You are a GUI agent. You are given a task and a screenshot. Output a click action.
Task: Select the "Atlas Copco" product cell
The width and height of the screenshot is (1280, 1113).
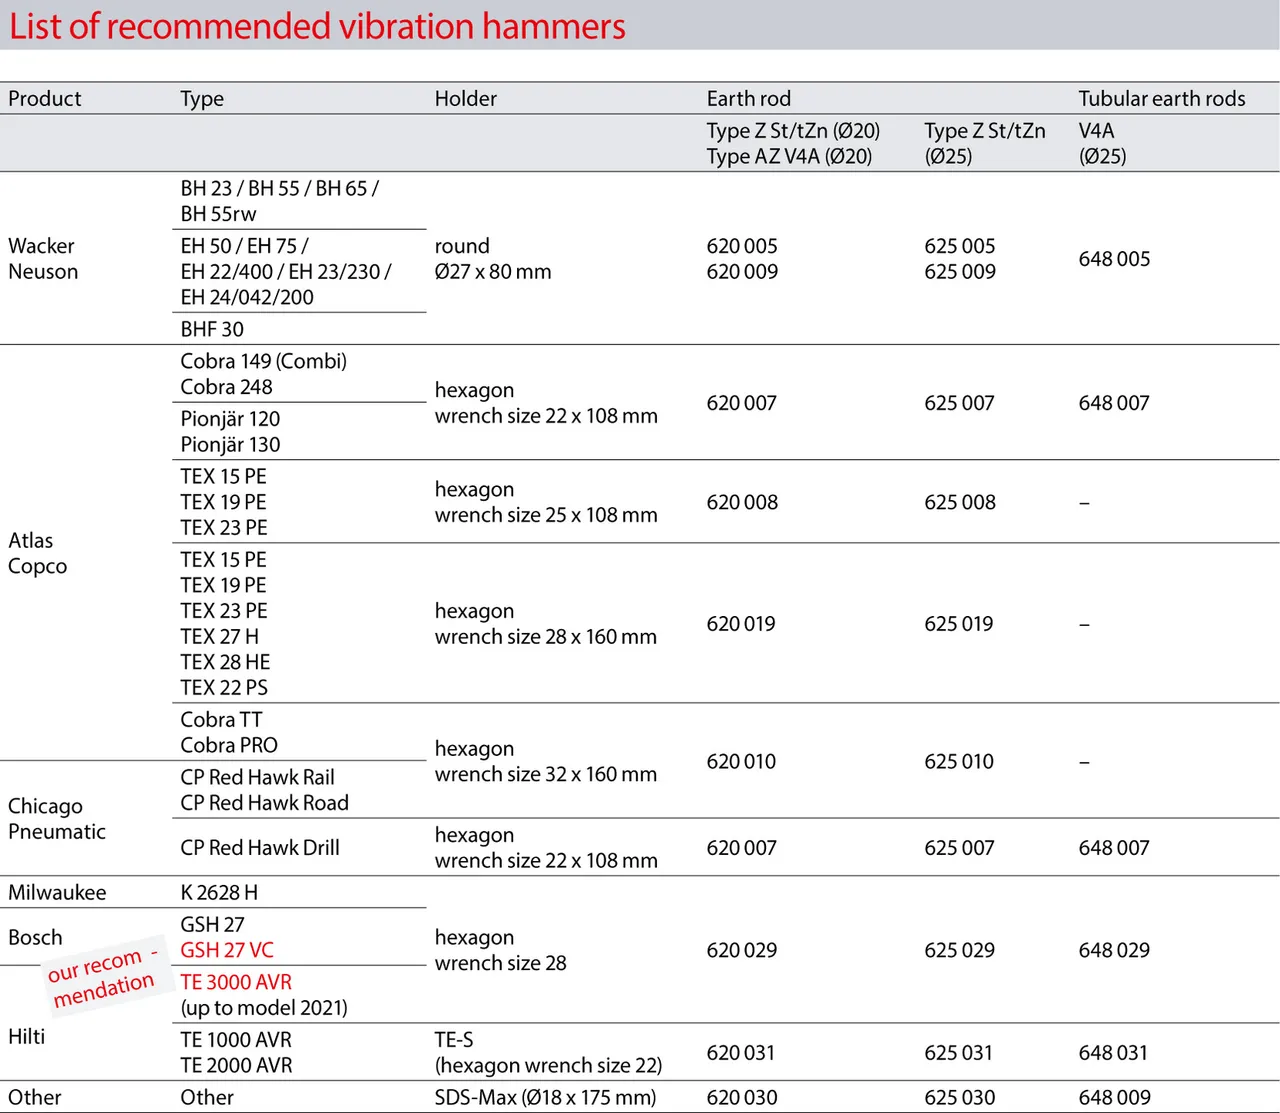(38, 553)
